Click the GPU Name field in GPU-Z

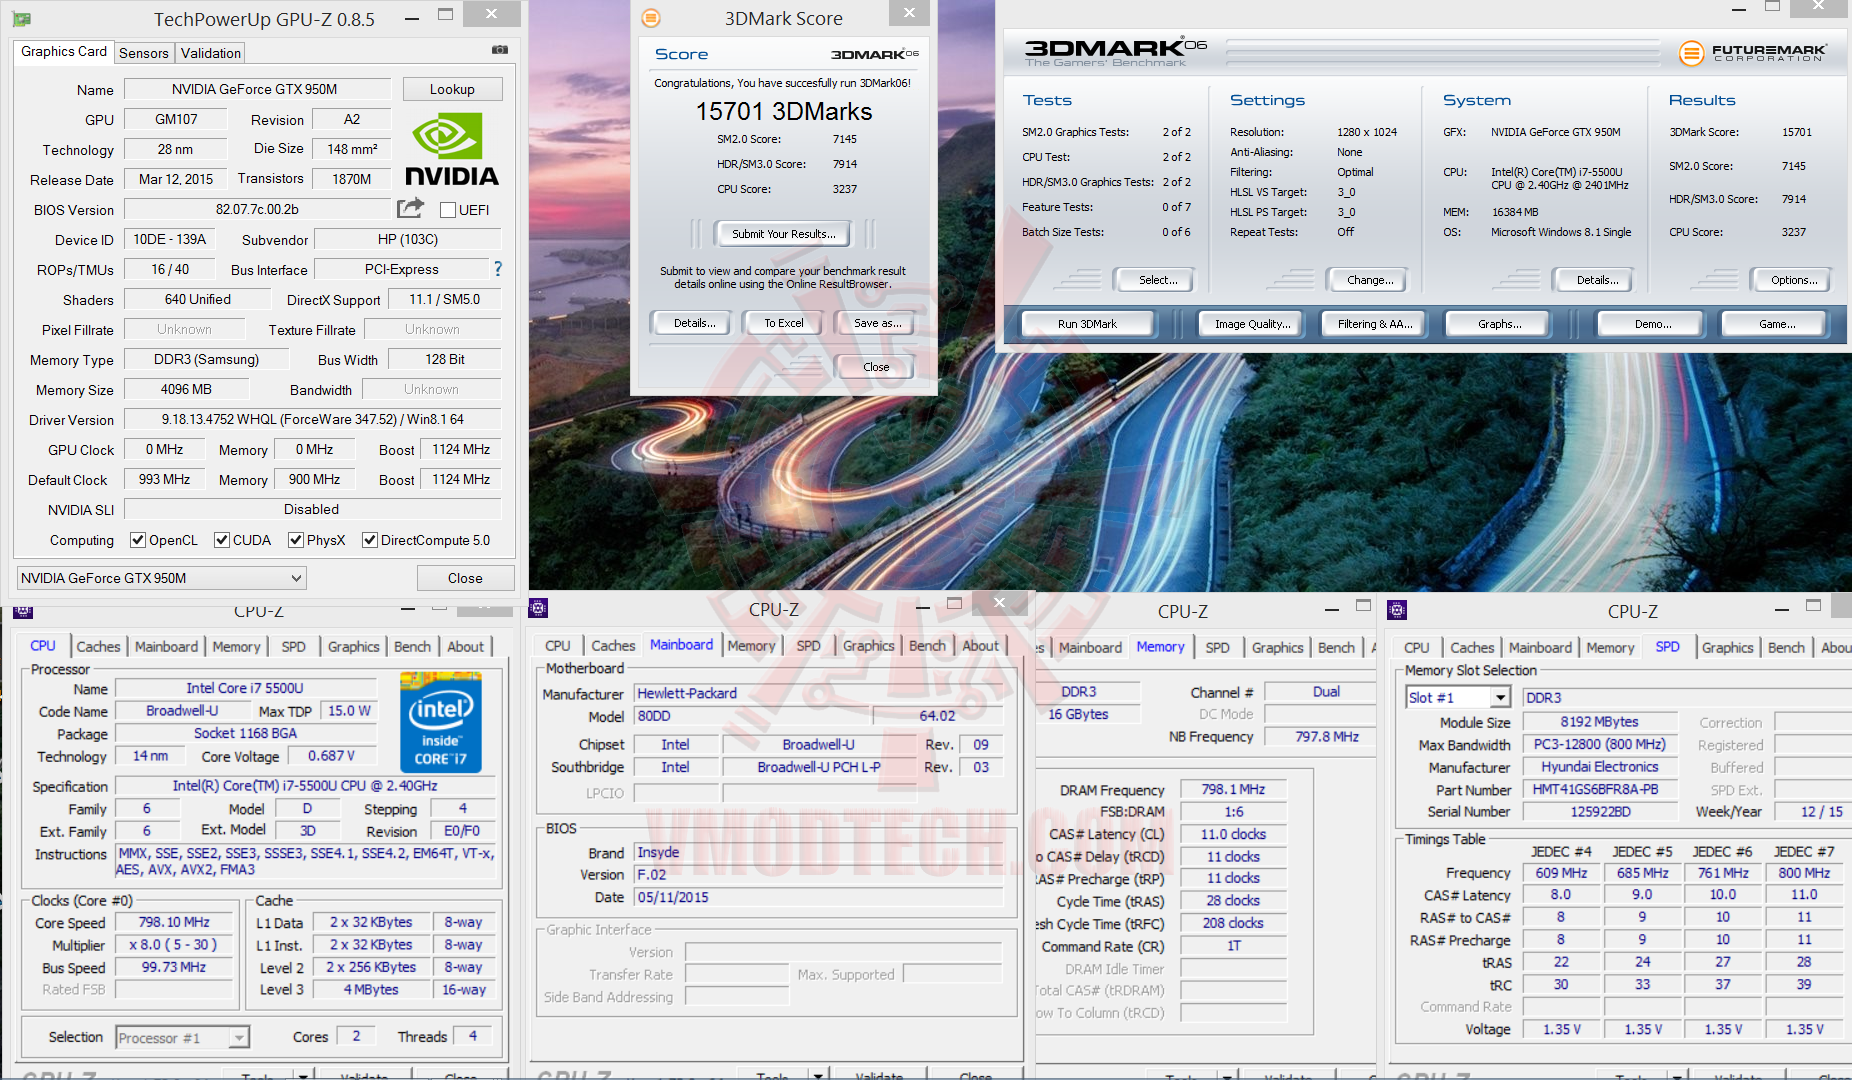[x=255, y=89]
